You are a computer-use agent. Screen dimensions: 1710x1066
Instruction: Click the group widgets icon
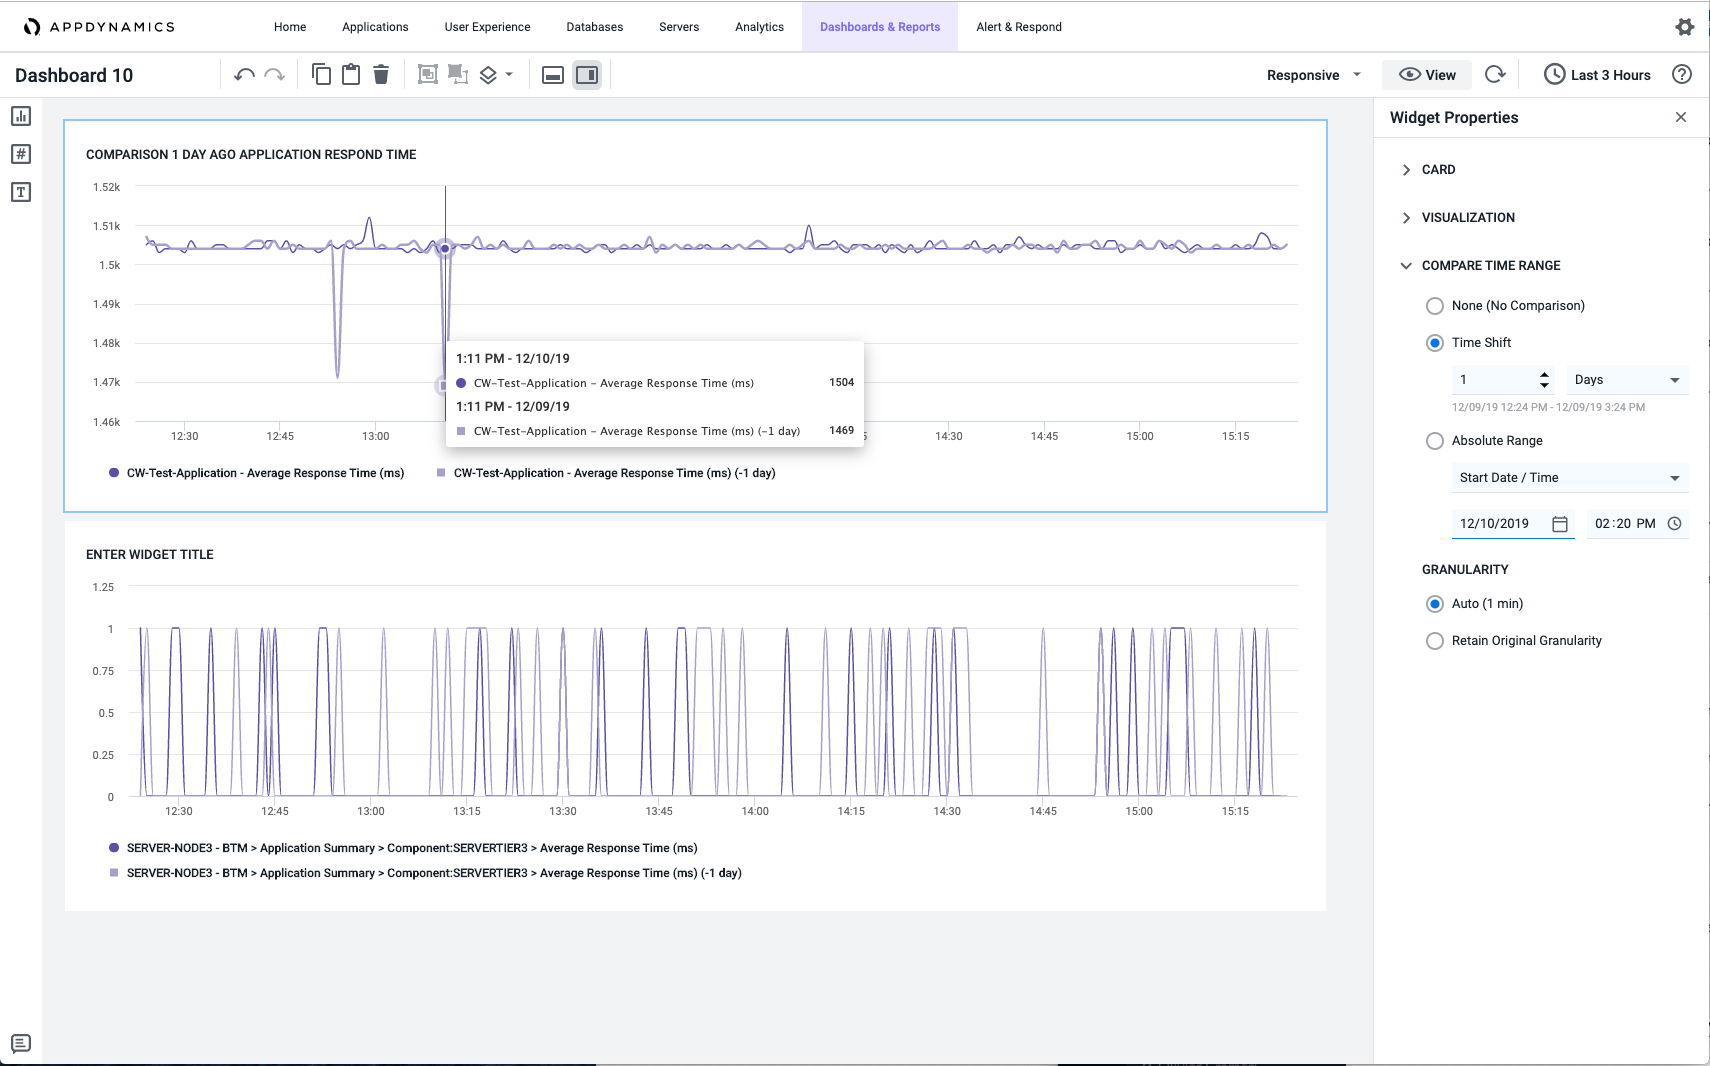point(428,74)
